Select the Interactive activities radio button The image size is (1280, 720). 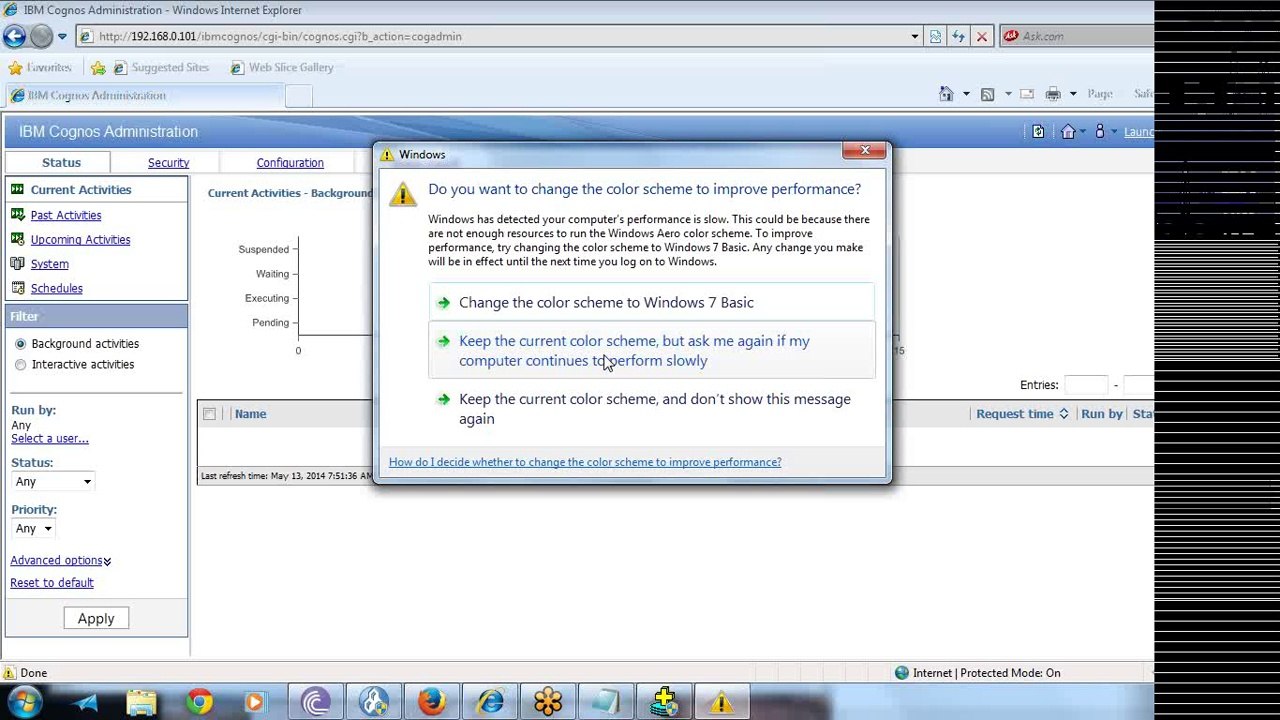point(20,365)
